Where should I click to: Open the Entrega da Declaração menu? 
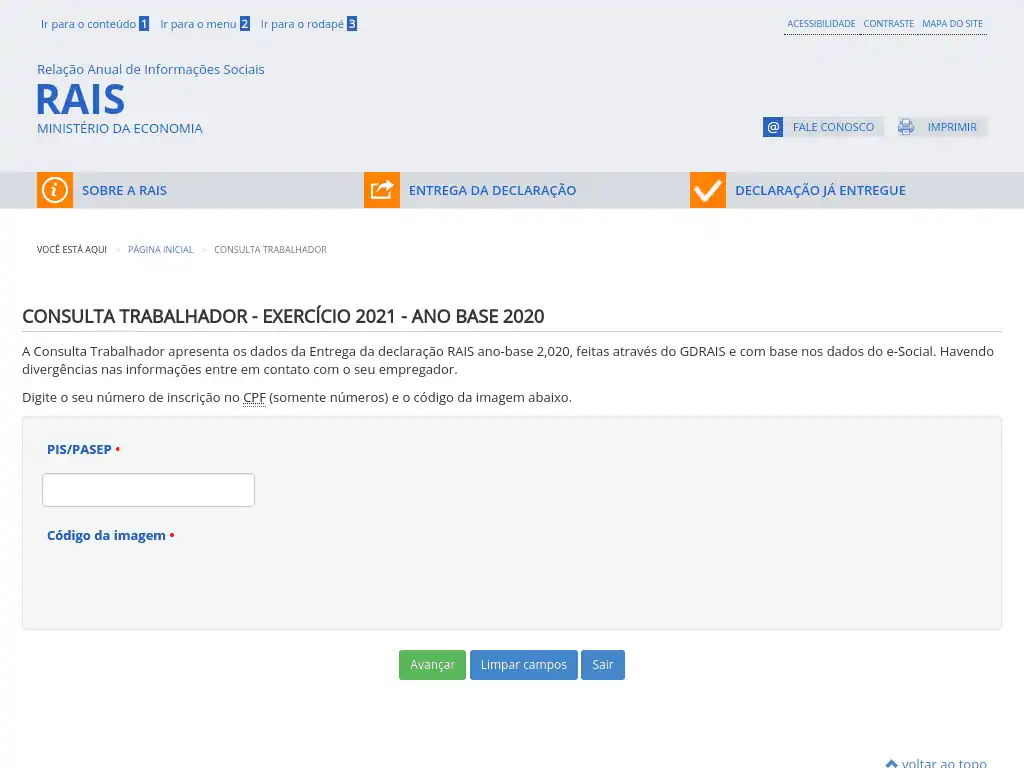pos(492,190)
